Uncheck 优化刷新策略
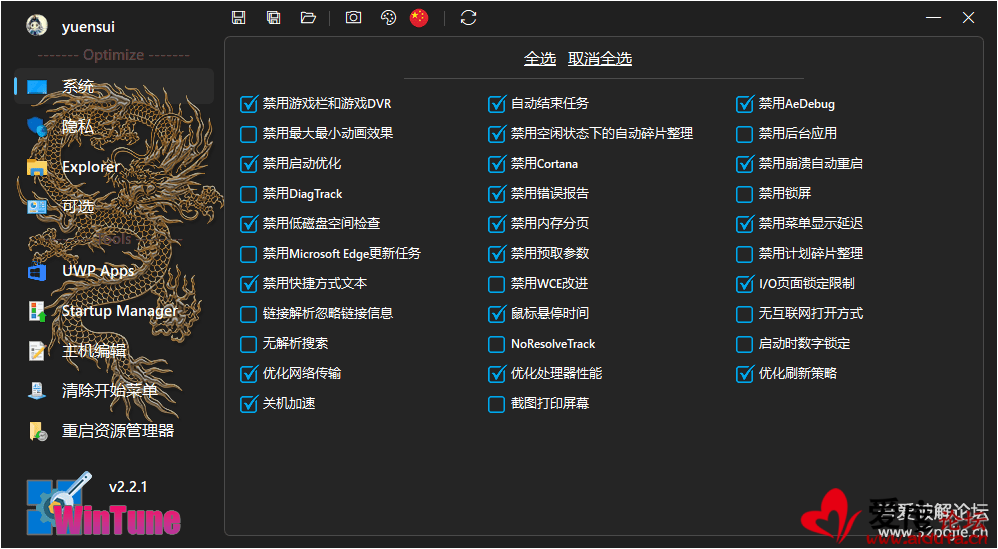Image resolution: width=998 pixels, height=549 pixels. coord(745,373)
